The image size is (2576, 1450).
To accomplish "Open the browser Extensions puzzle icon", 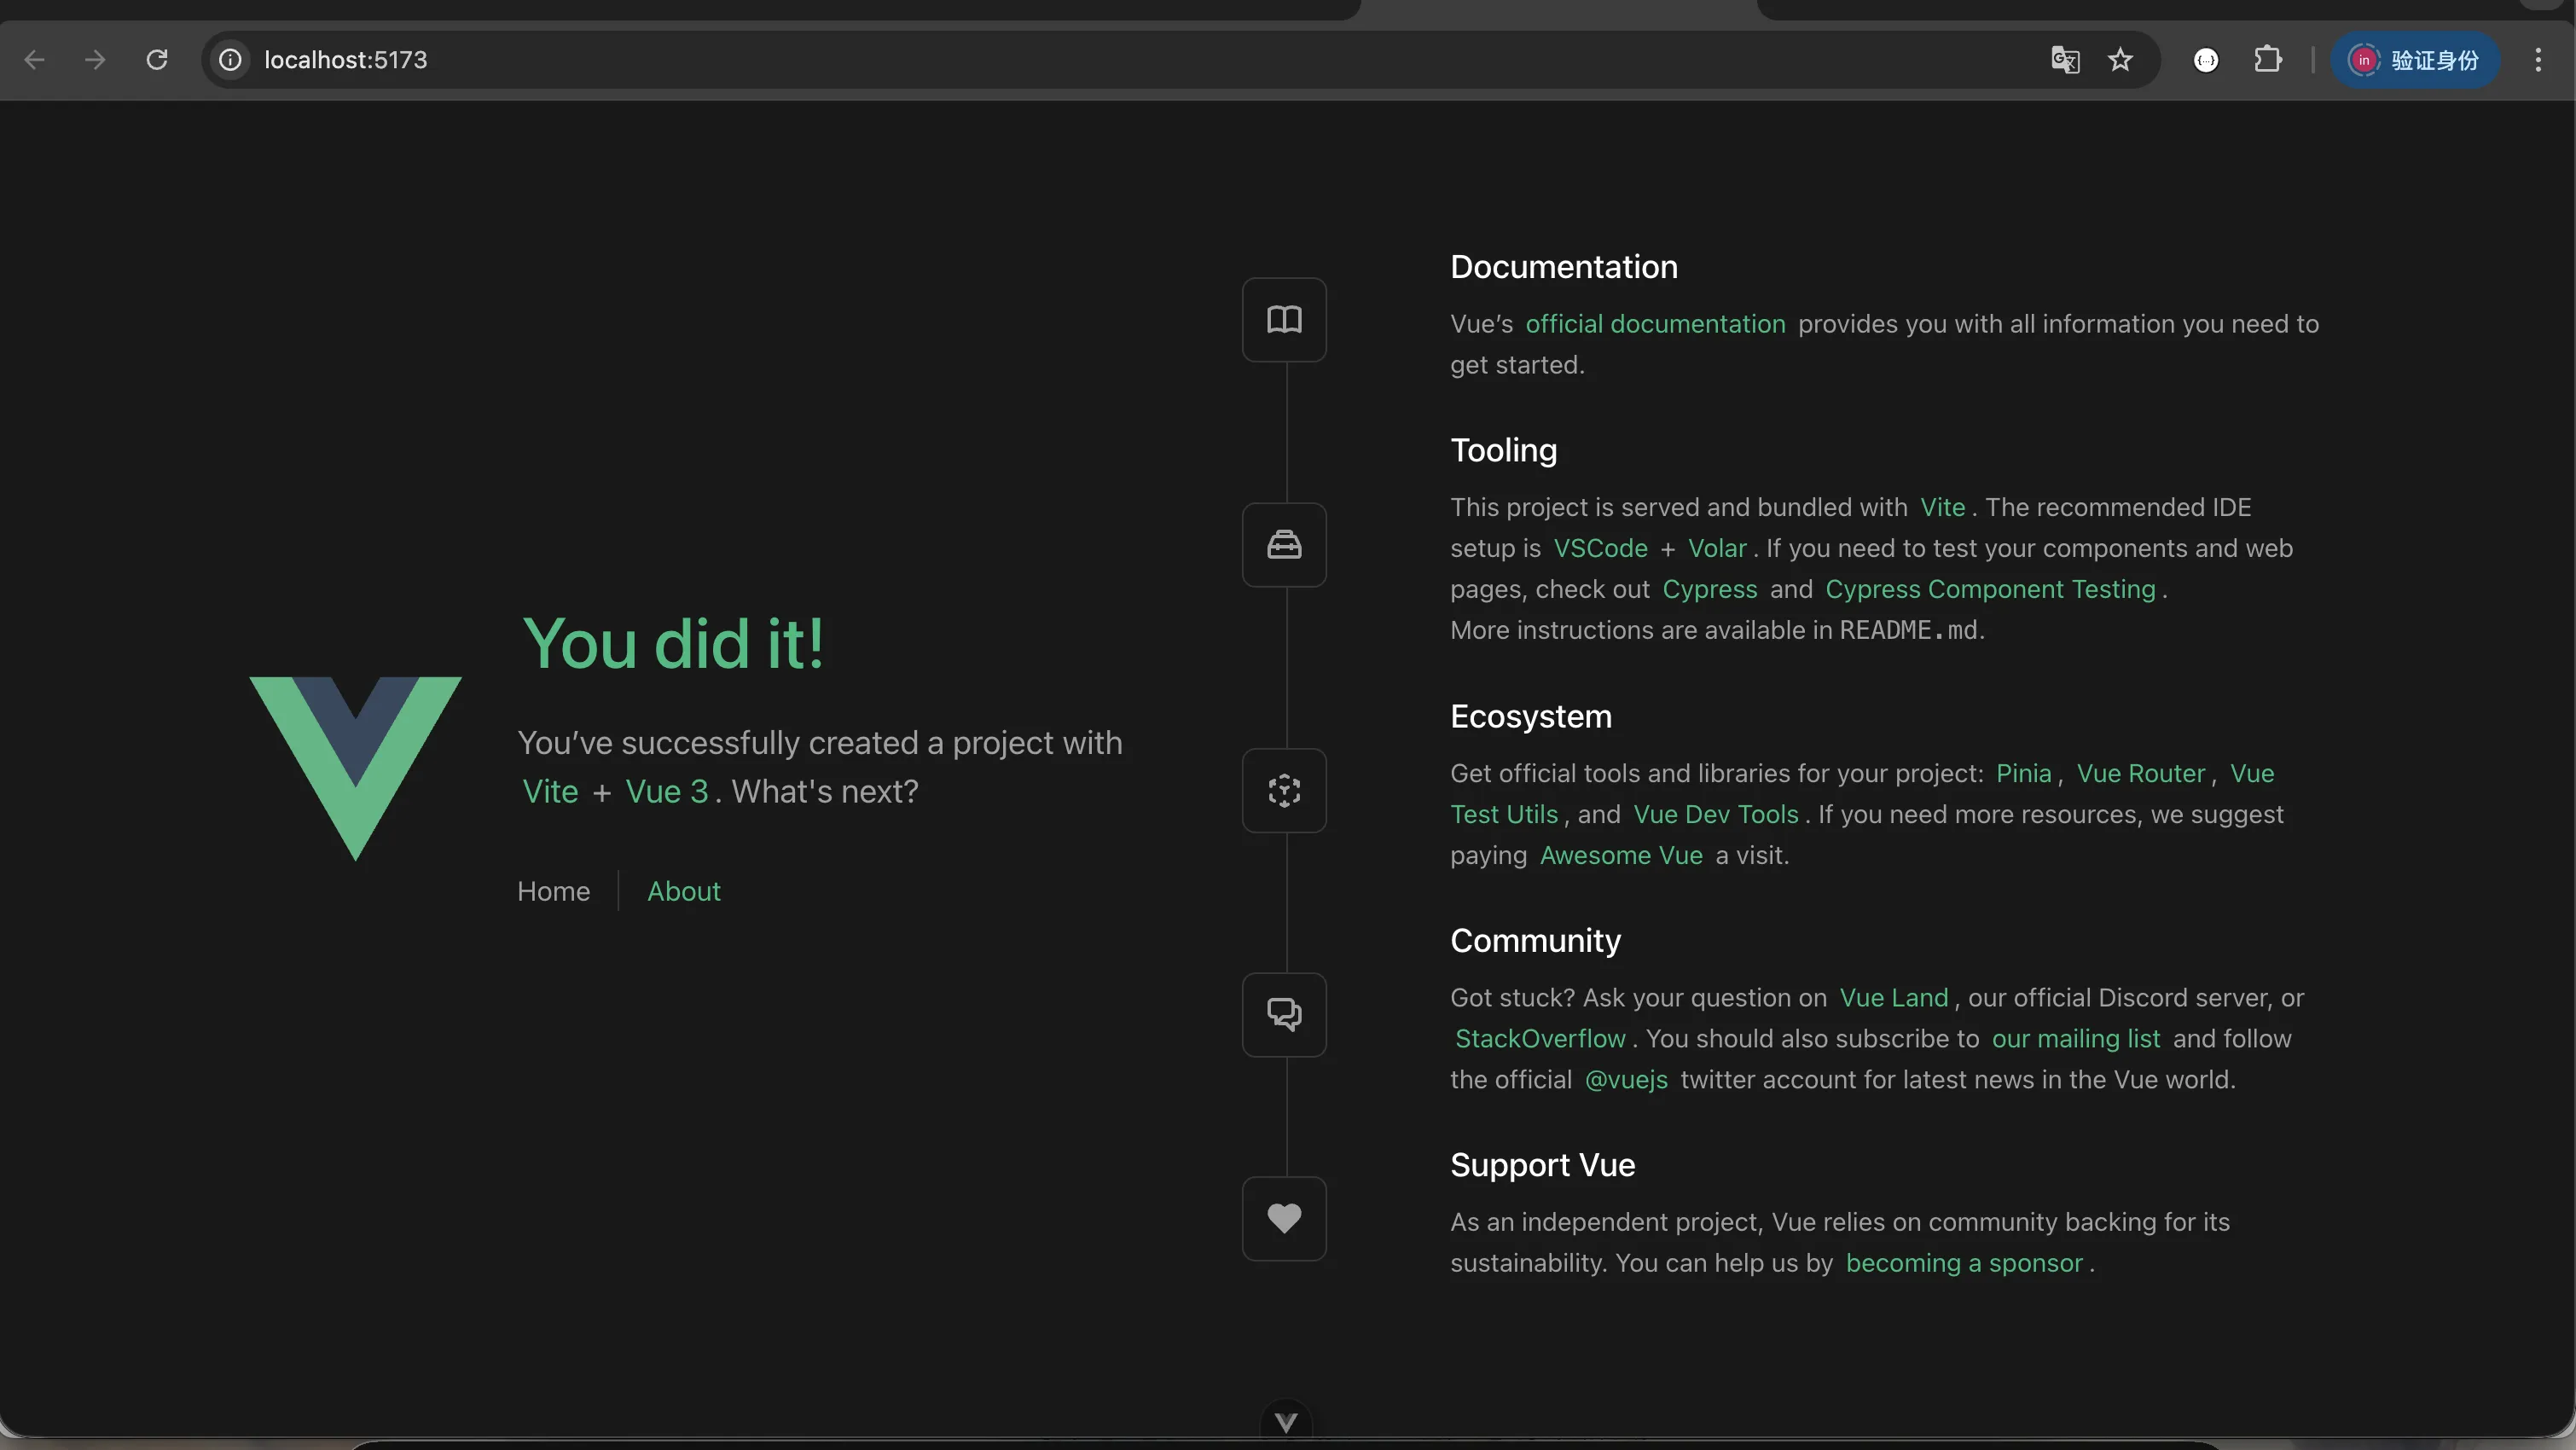I will coord(2268,60).
